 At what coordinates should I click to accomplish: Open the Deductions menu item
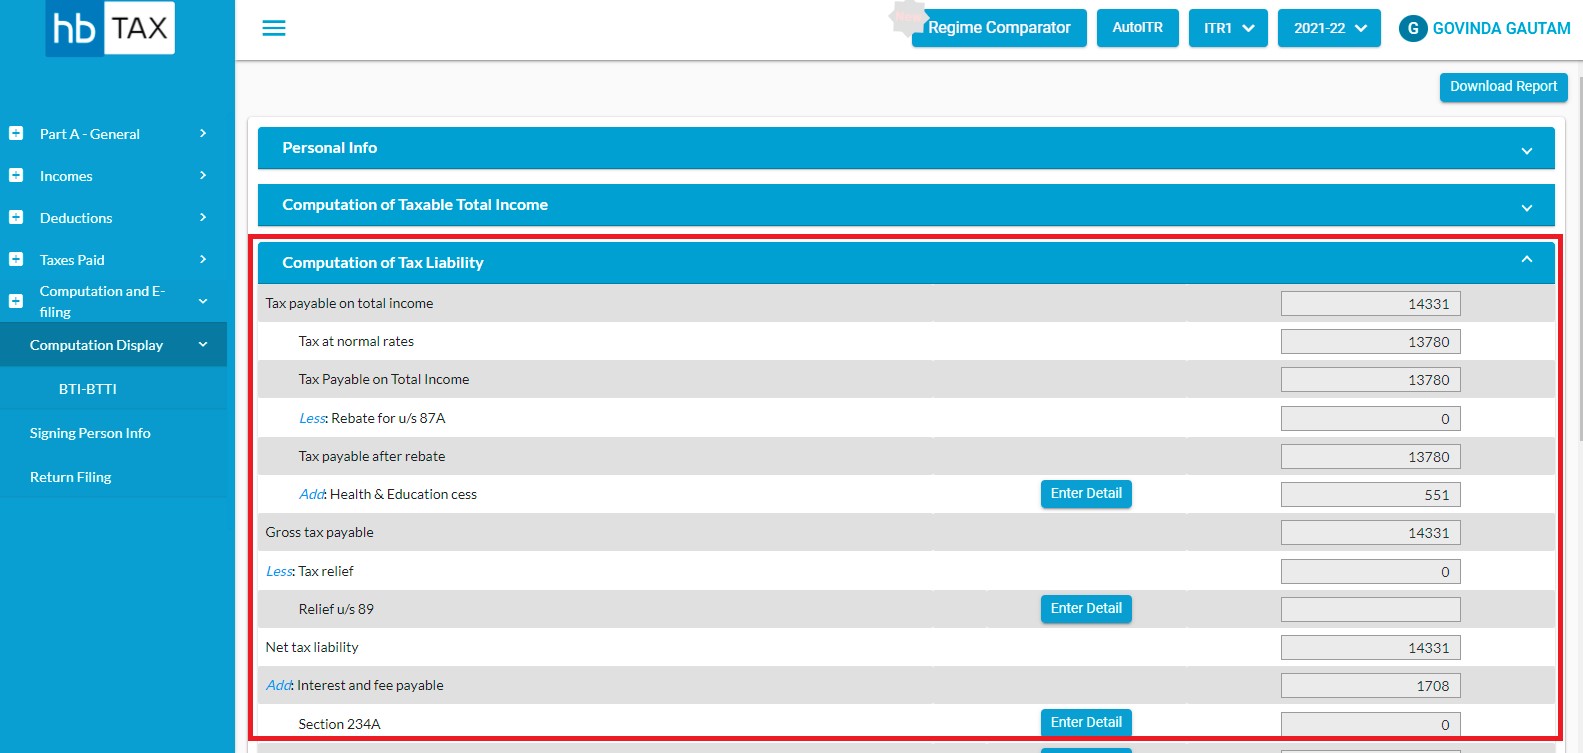(x=76, y=218)
